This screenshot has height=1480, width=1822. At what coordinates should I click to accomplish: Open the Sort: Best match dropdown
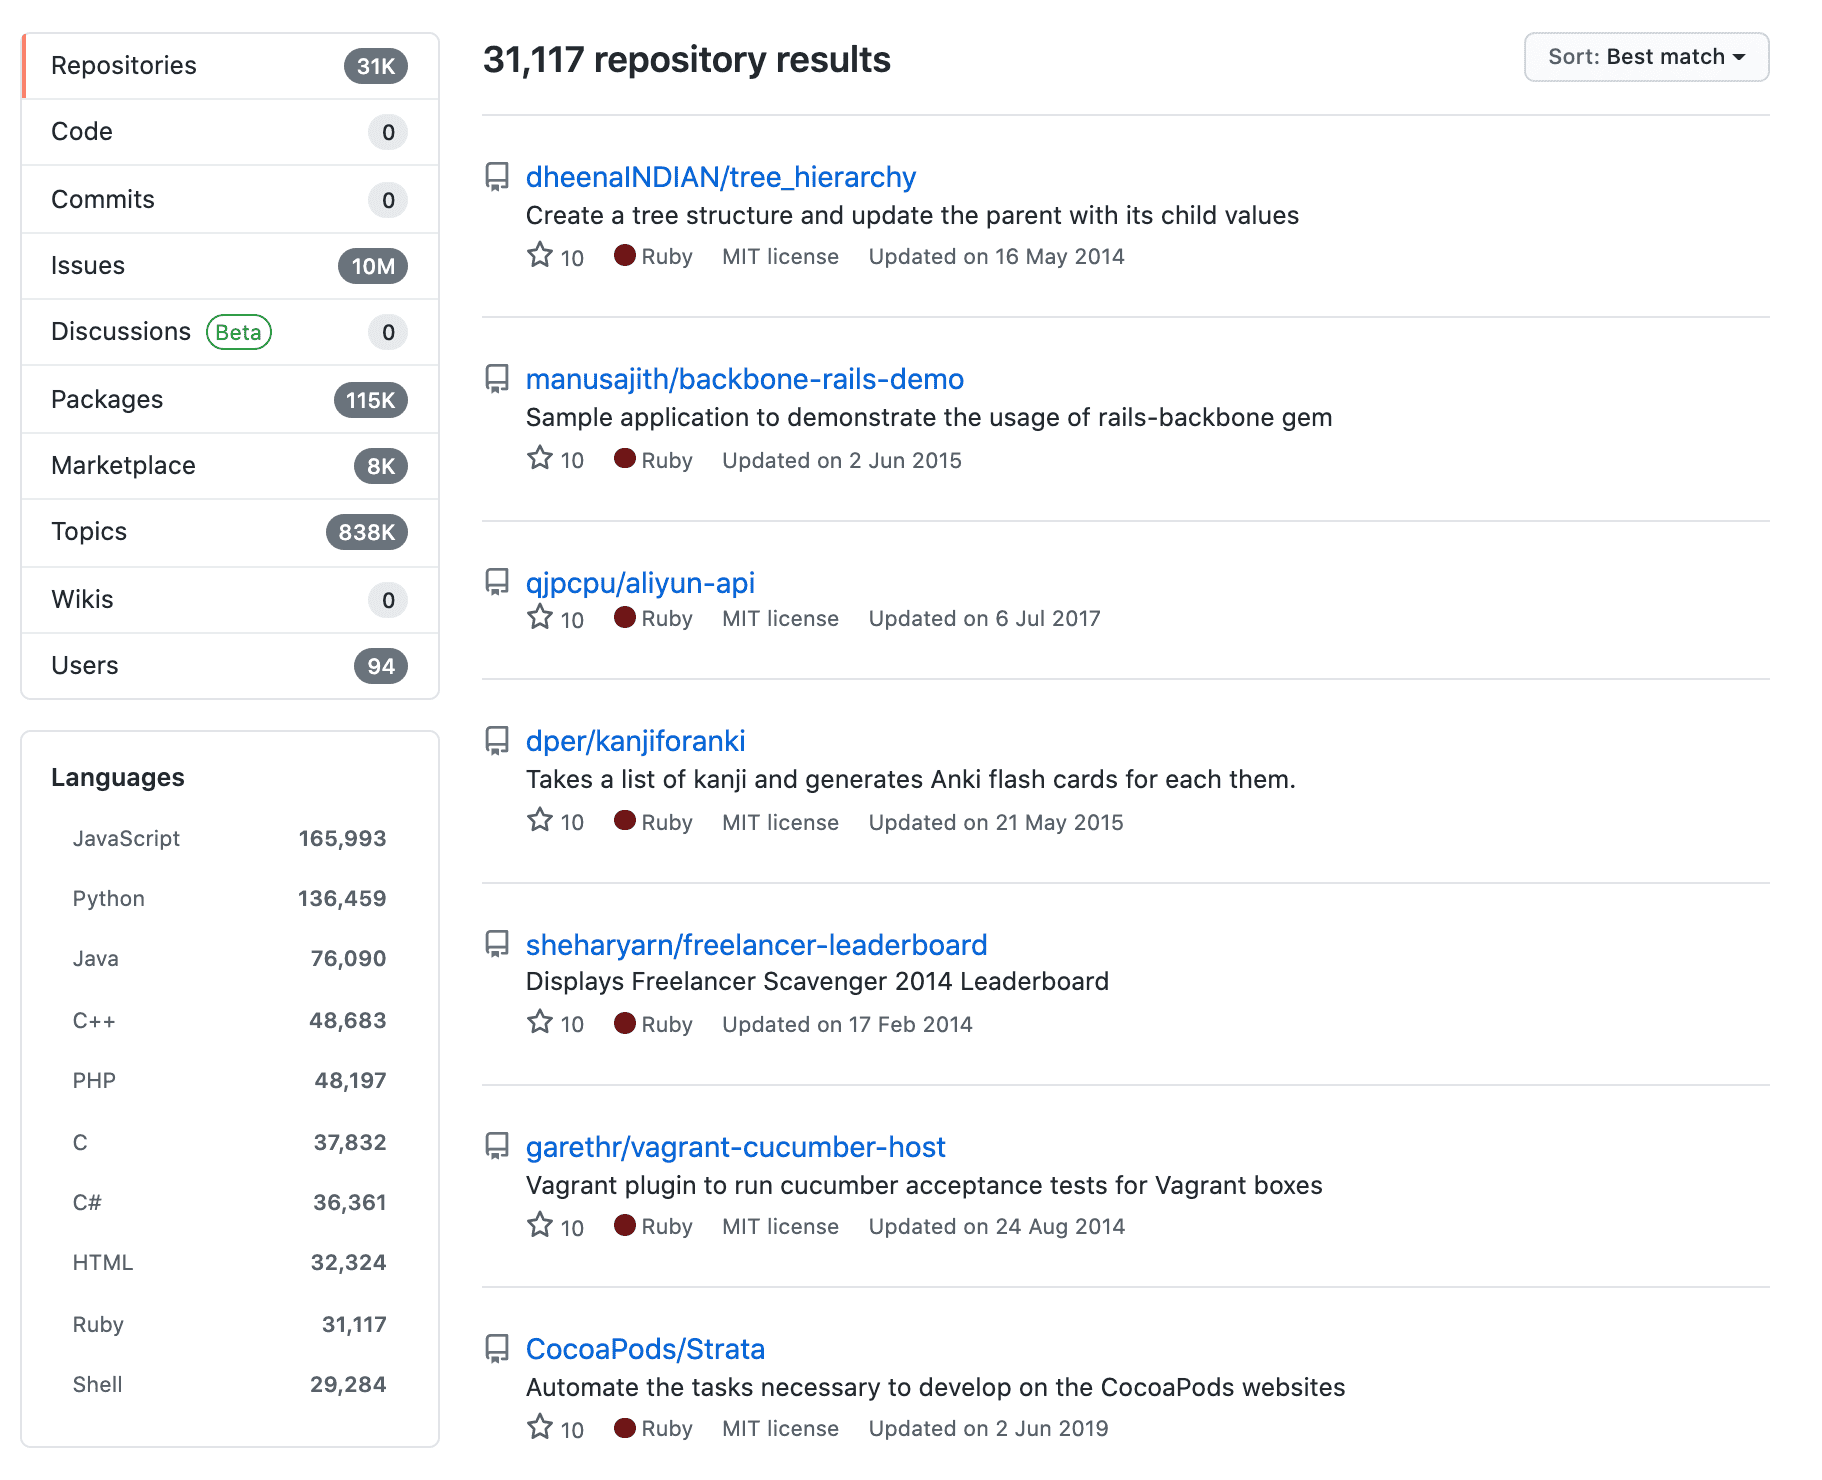tap(1645, 57)
